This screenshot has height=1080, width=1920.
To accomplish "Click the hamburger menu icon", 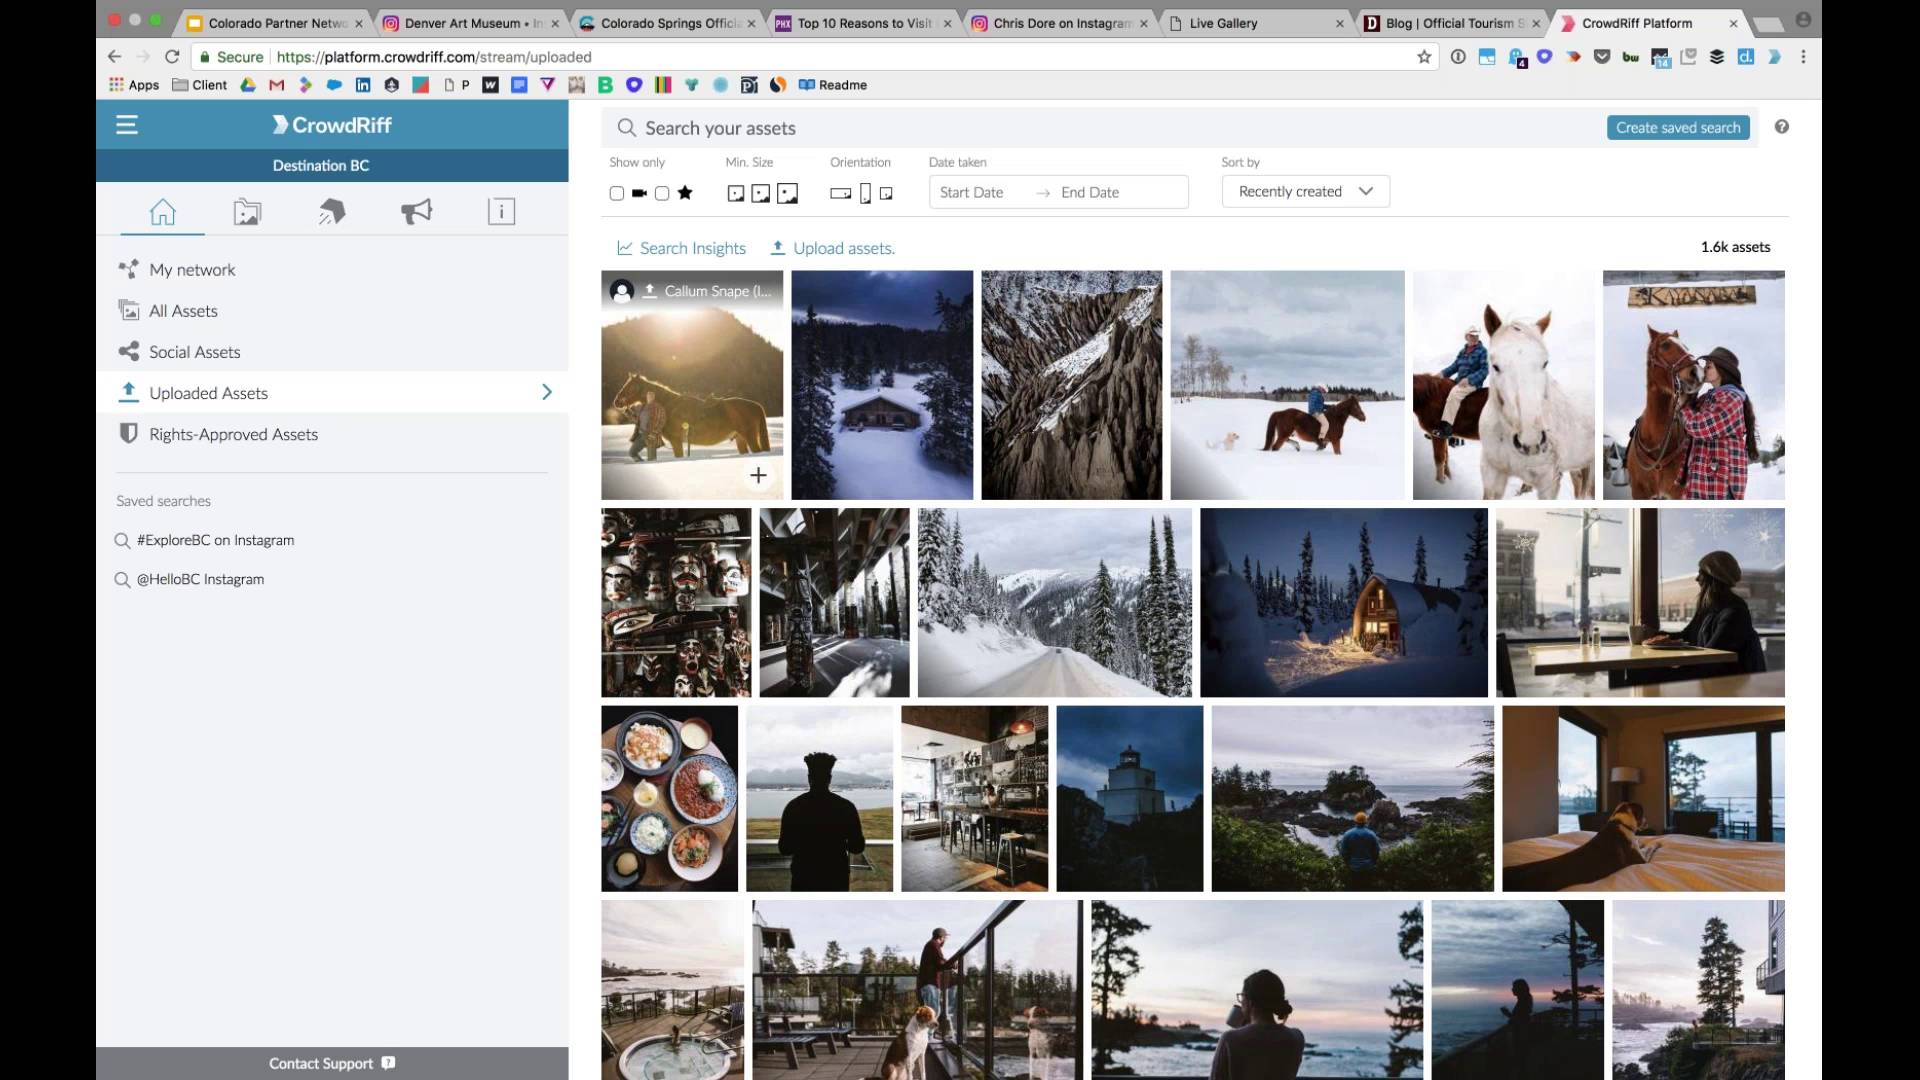I will 127,124.
